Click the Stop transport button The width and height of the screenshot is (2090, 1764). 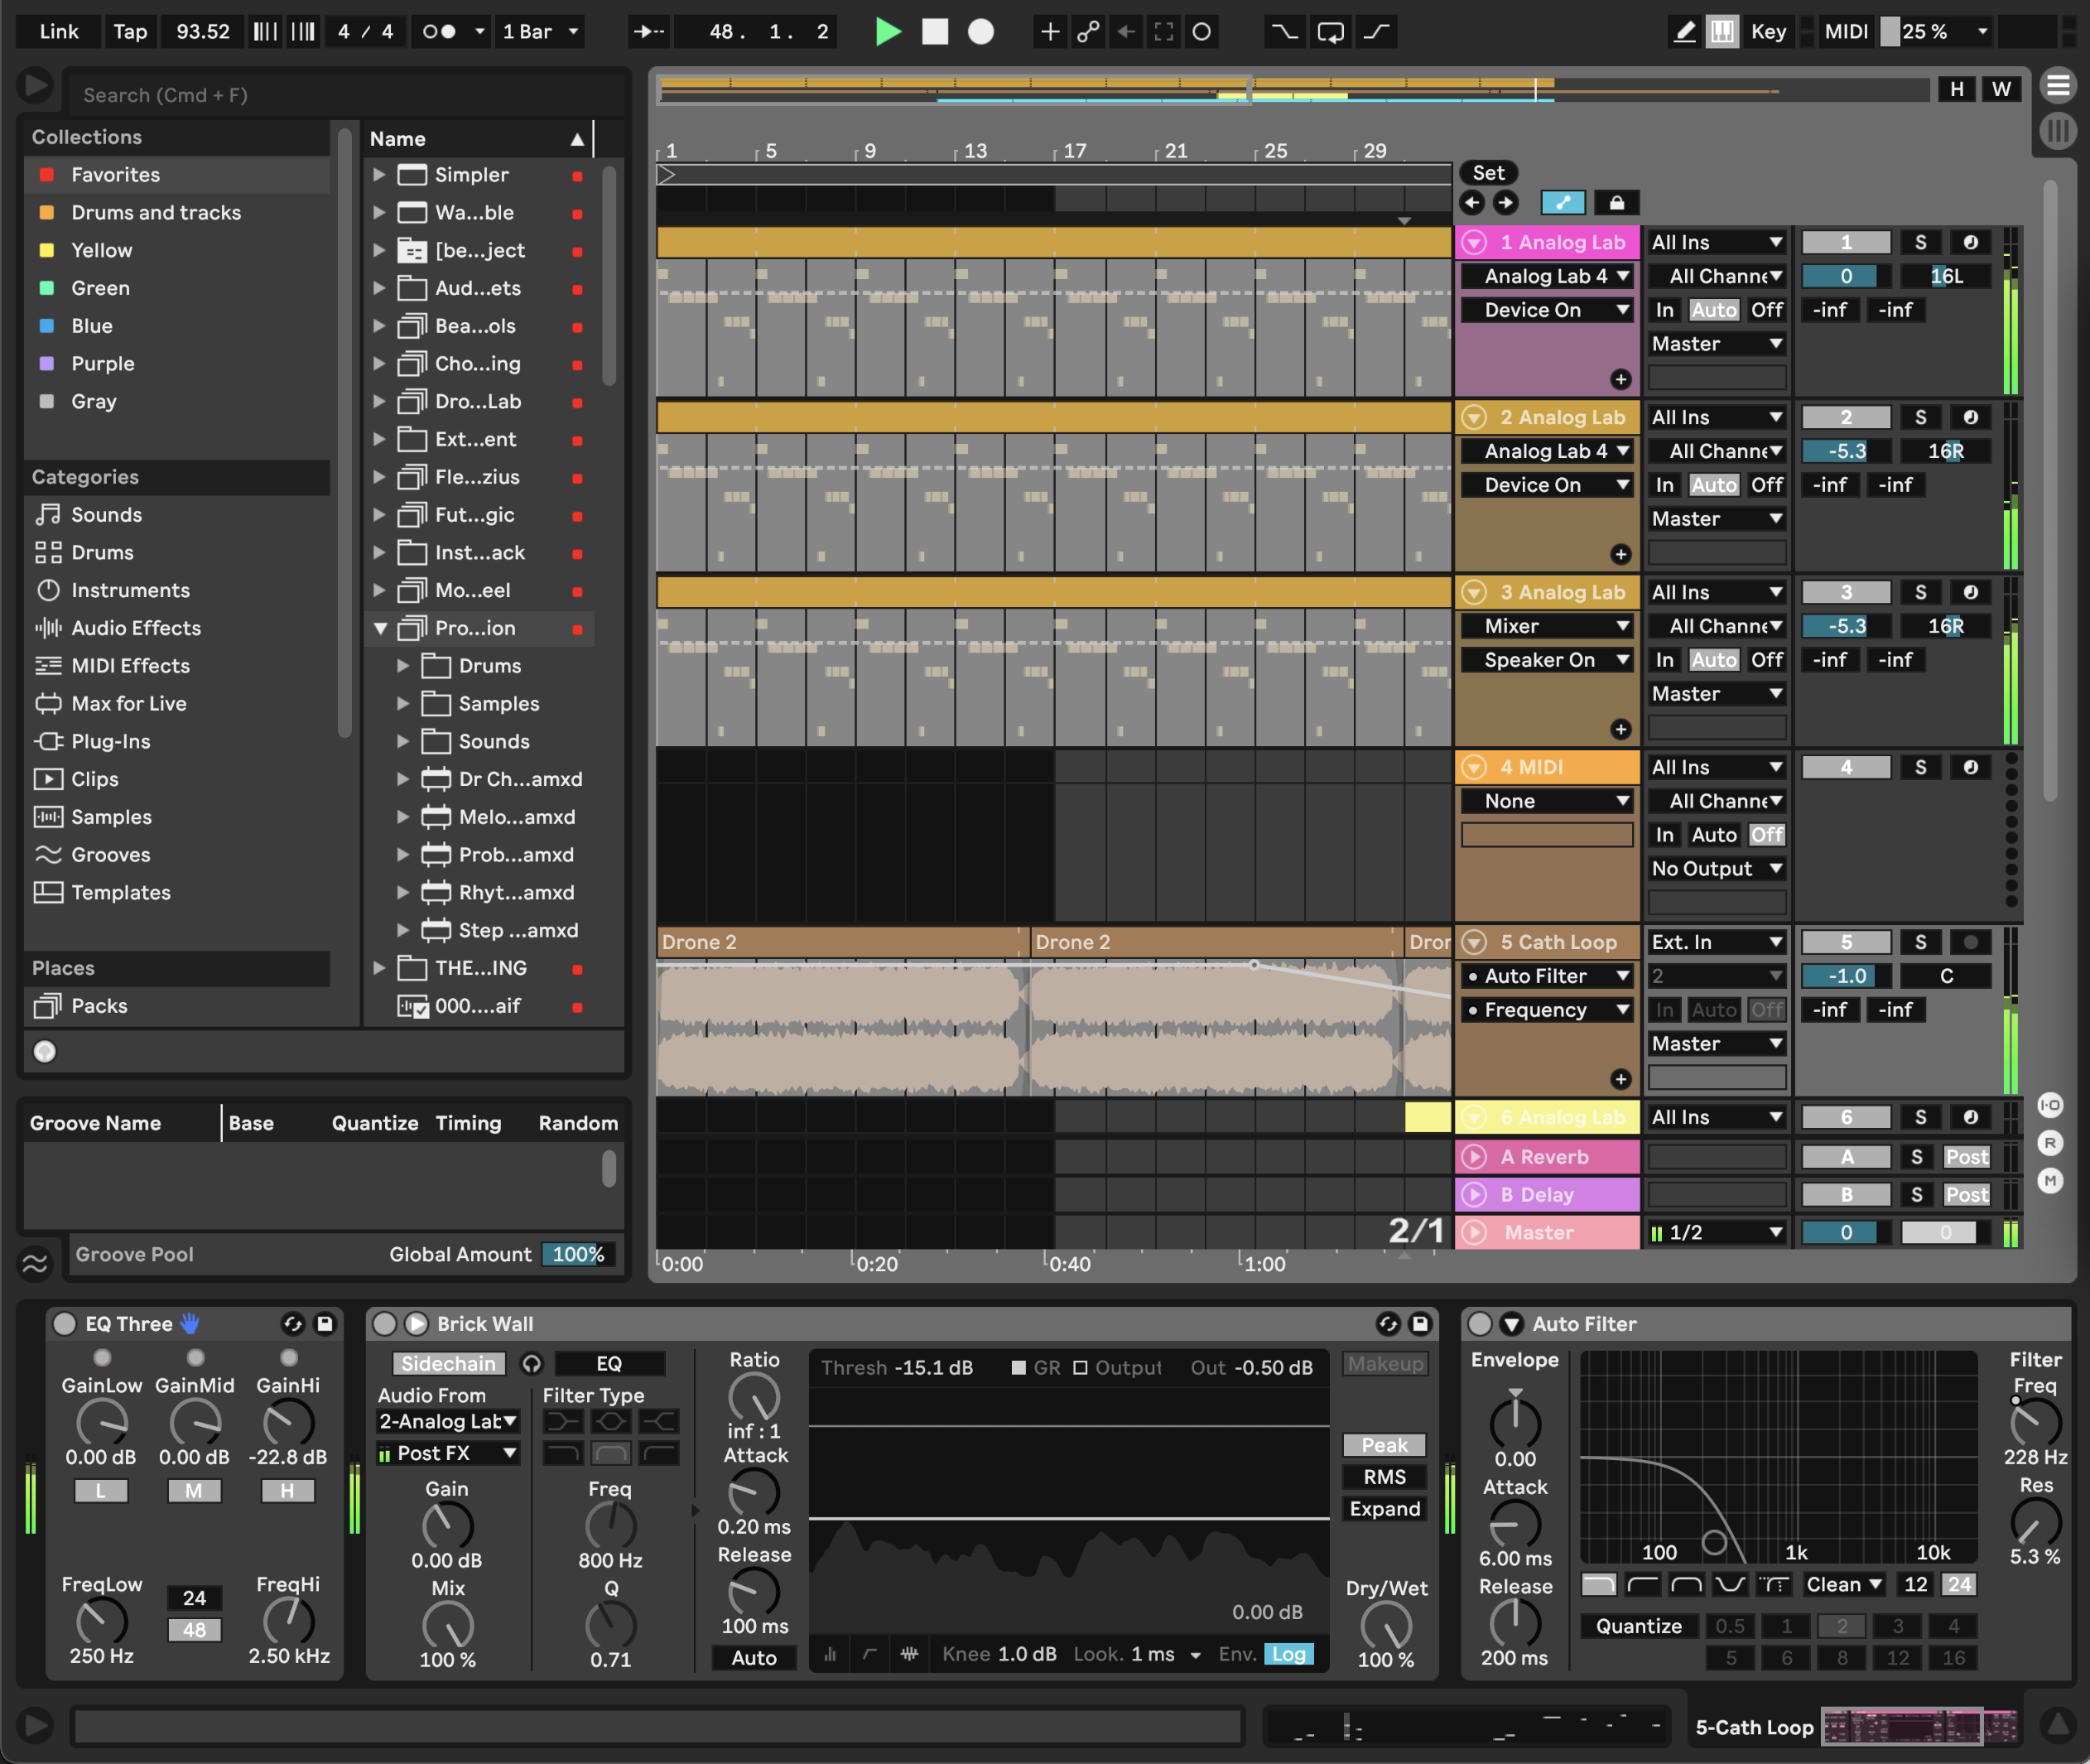[x=934, y=32]
